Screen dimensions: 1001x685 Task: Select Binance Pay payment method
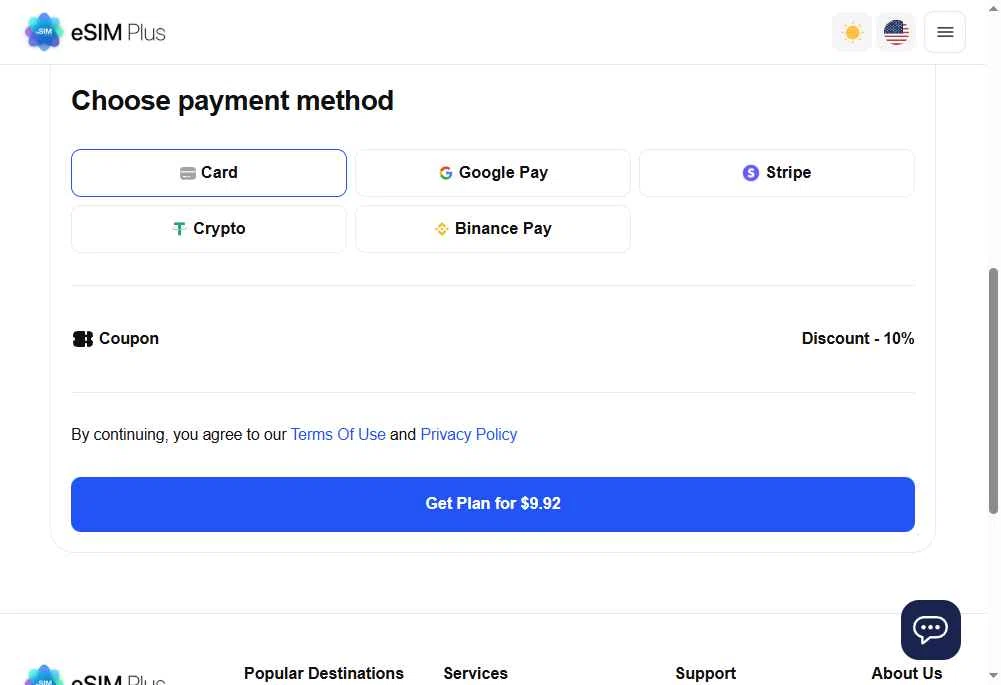pyautogui.click(x=493, y=229)
